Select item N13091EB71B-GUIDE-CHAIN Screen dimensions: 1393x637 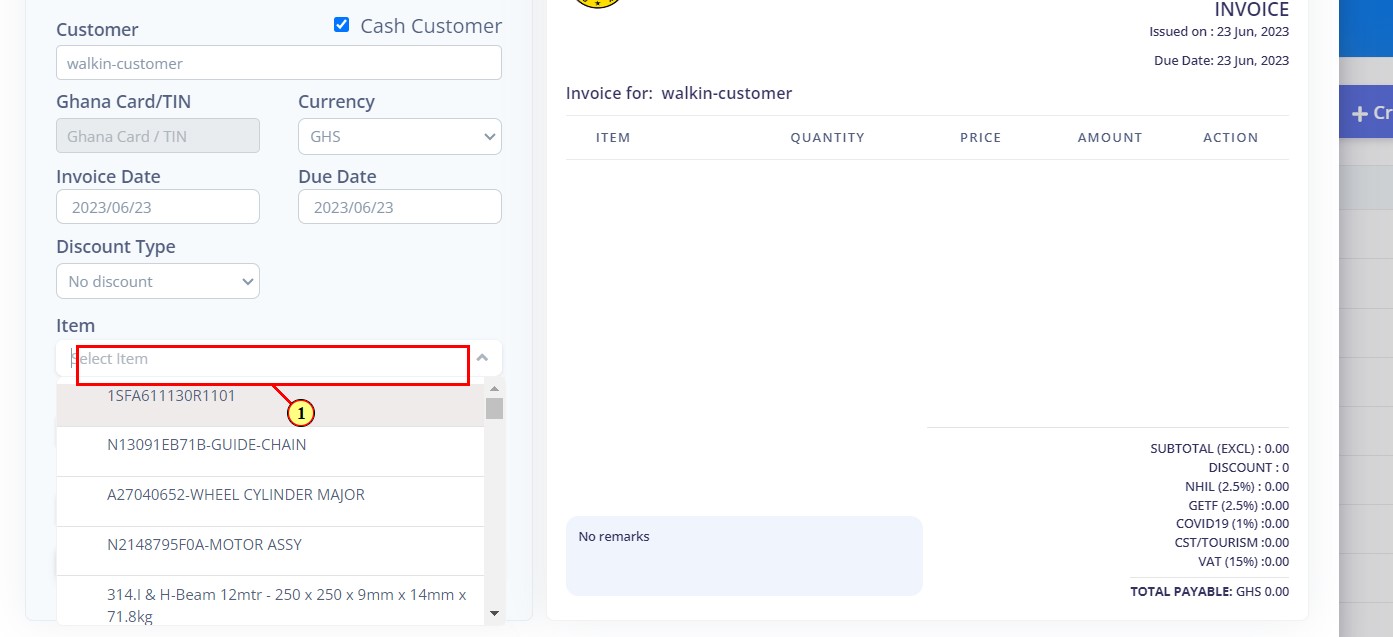click(270, 452)
